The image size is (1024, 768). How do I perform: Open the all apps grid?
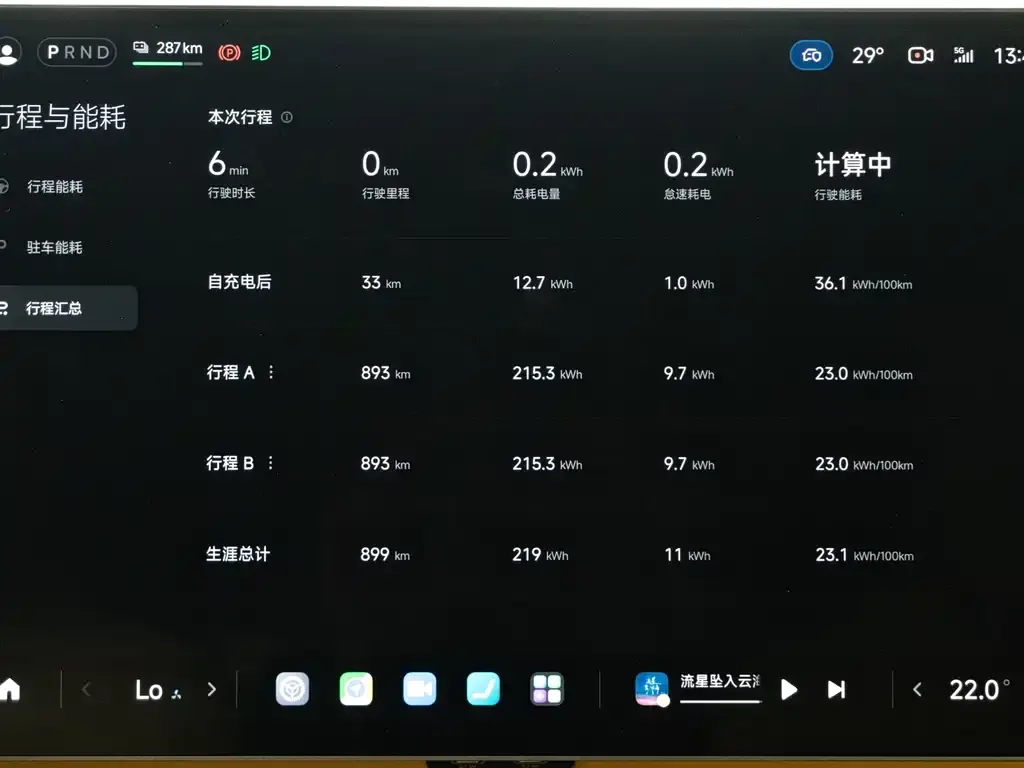coord(547,689)
